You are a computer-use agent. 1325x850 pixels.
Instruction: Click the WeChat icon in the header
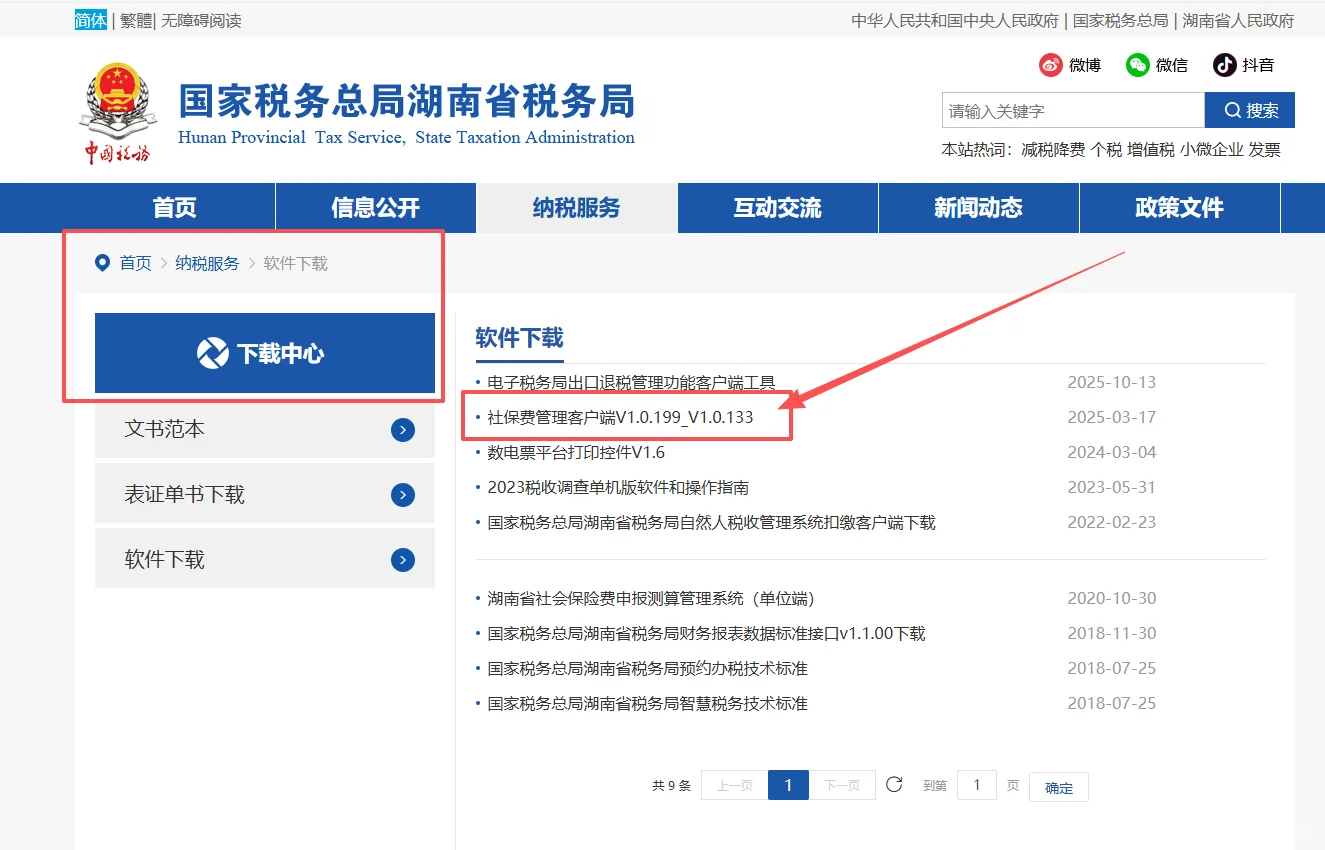tap(1137, 64)
